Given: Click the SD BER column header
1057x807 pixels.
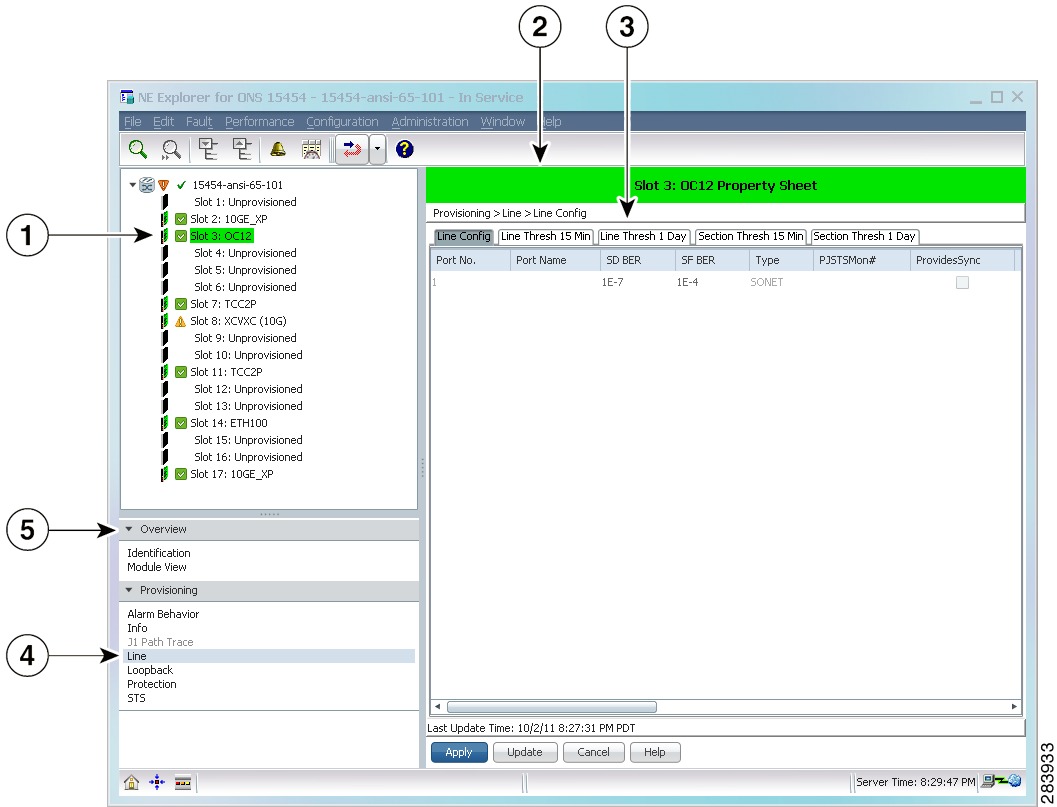Looking at the screenshot, I should [637, 260].
